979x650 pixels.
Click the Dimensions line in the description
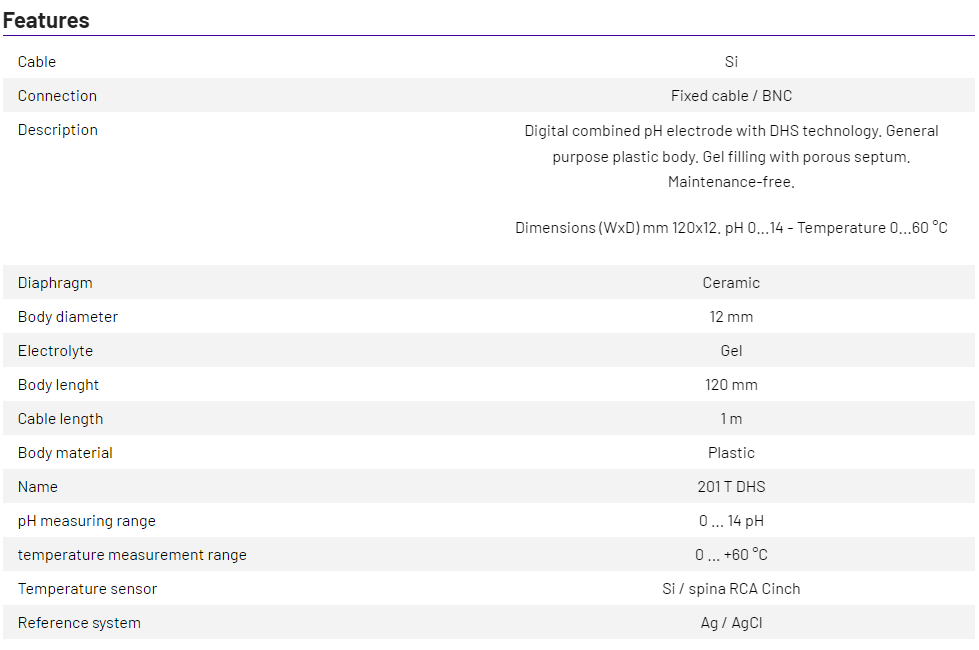point(731,228)
